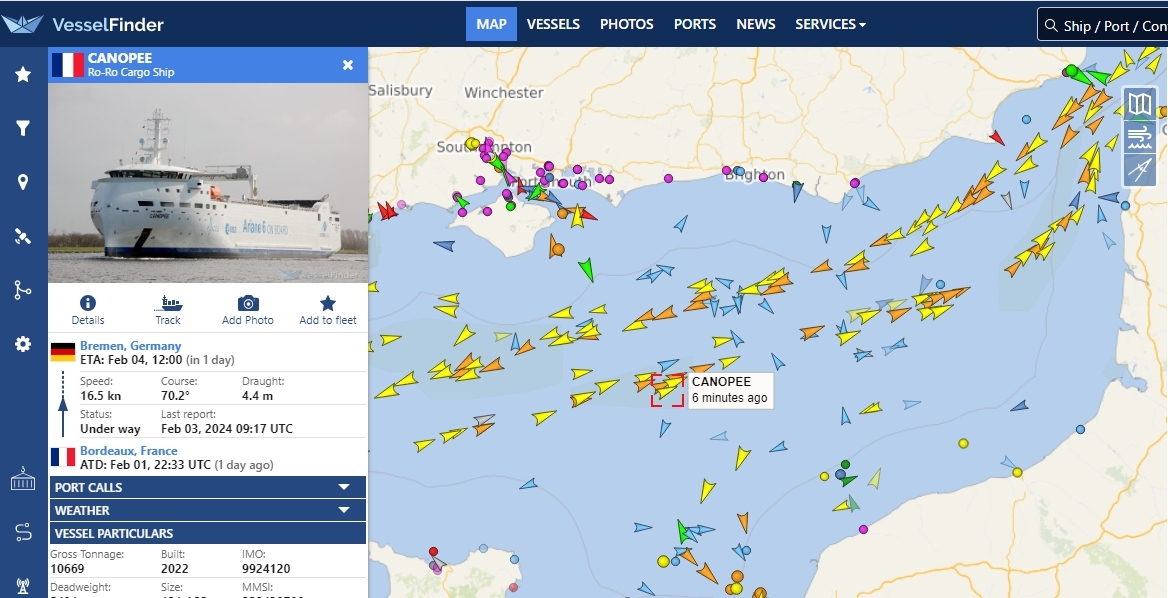Expand the PORT CALLS section
This screenshot has width=1168, height=598.
click(208, 487)
